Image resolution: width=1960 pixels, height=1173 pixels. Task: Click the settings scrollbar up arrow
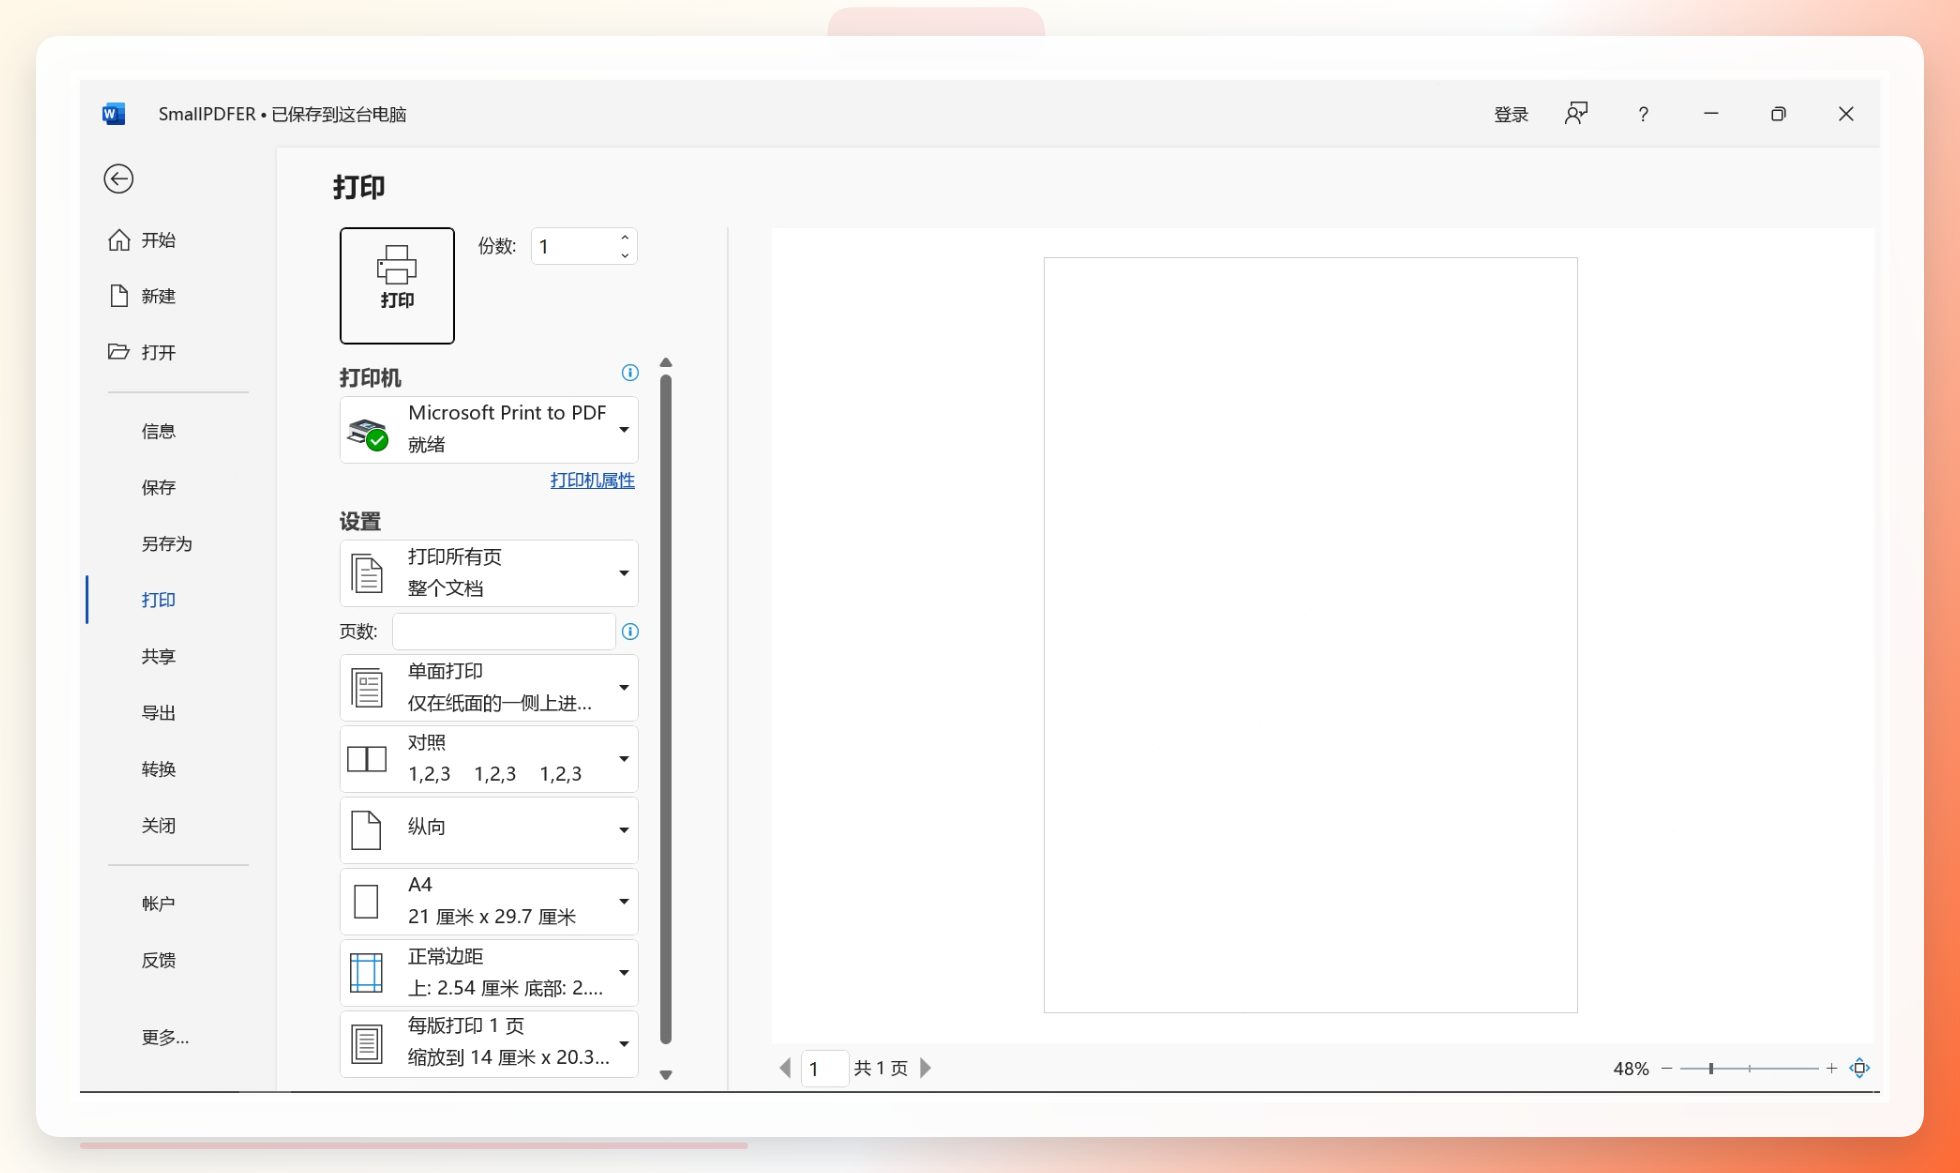pos(666,363)
